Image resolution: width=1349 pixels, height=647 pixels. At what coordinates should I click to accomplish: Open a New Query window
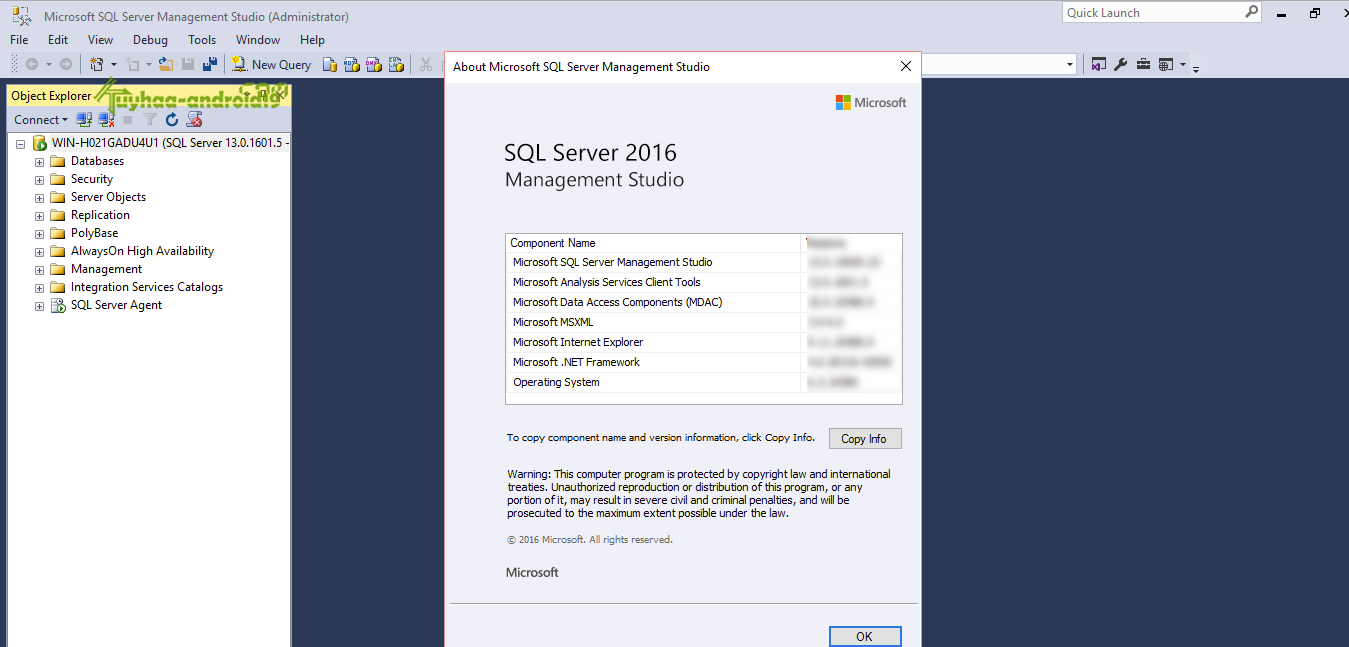click(x=271, y=64)
